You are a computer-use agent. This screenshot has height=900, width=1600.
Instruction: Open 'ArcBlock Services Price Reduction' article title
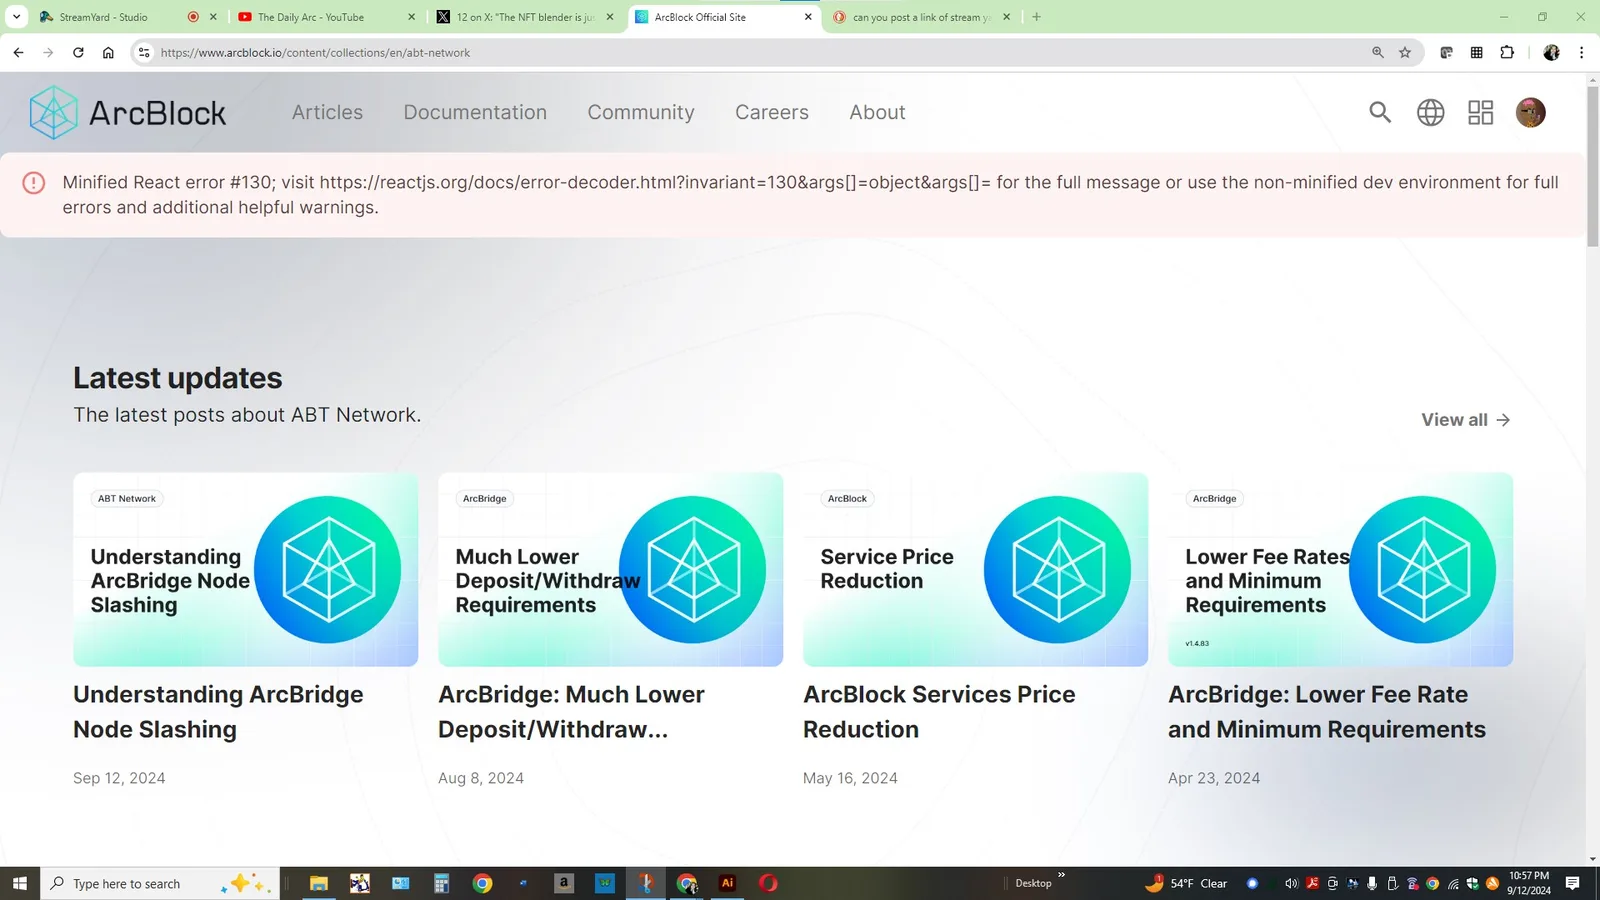coord(939,712)
